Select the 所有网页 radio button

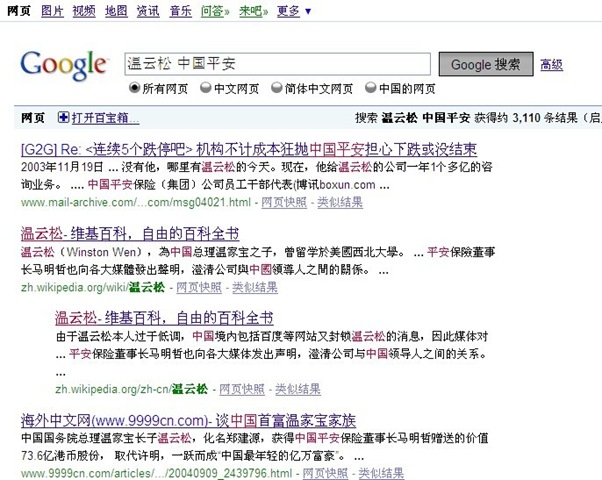coord(134,88)
